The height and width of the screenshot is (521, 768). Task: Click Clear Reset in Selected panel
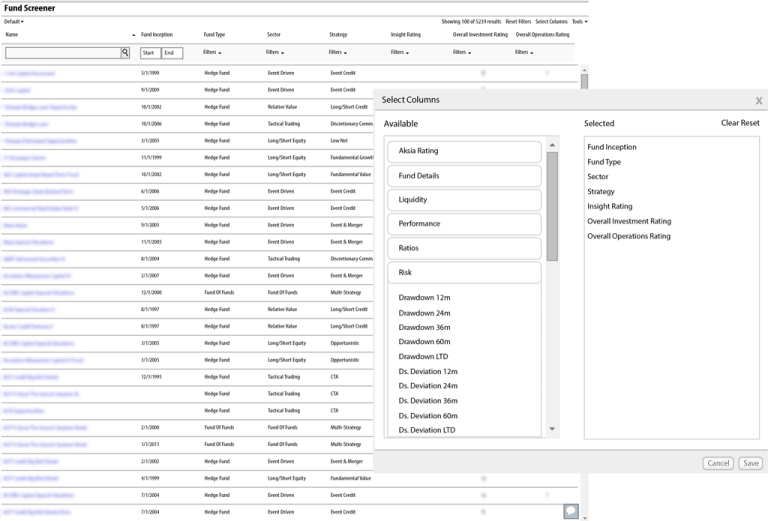click(740, 123)
